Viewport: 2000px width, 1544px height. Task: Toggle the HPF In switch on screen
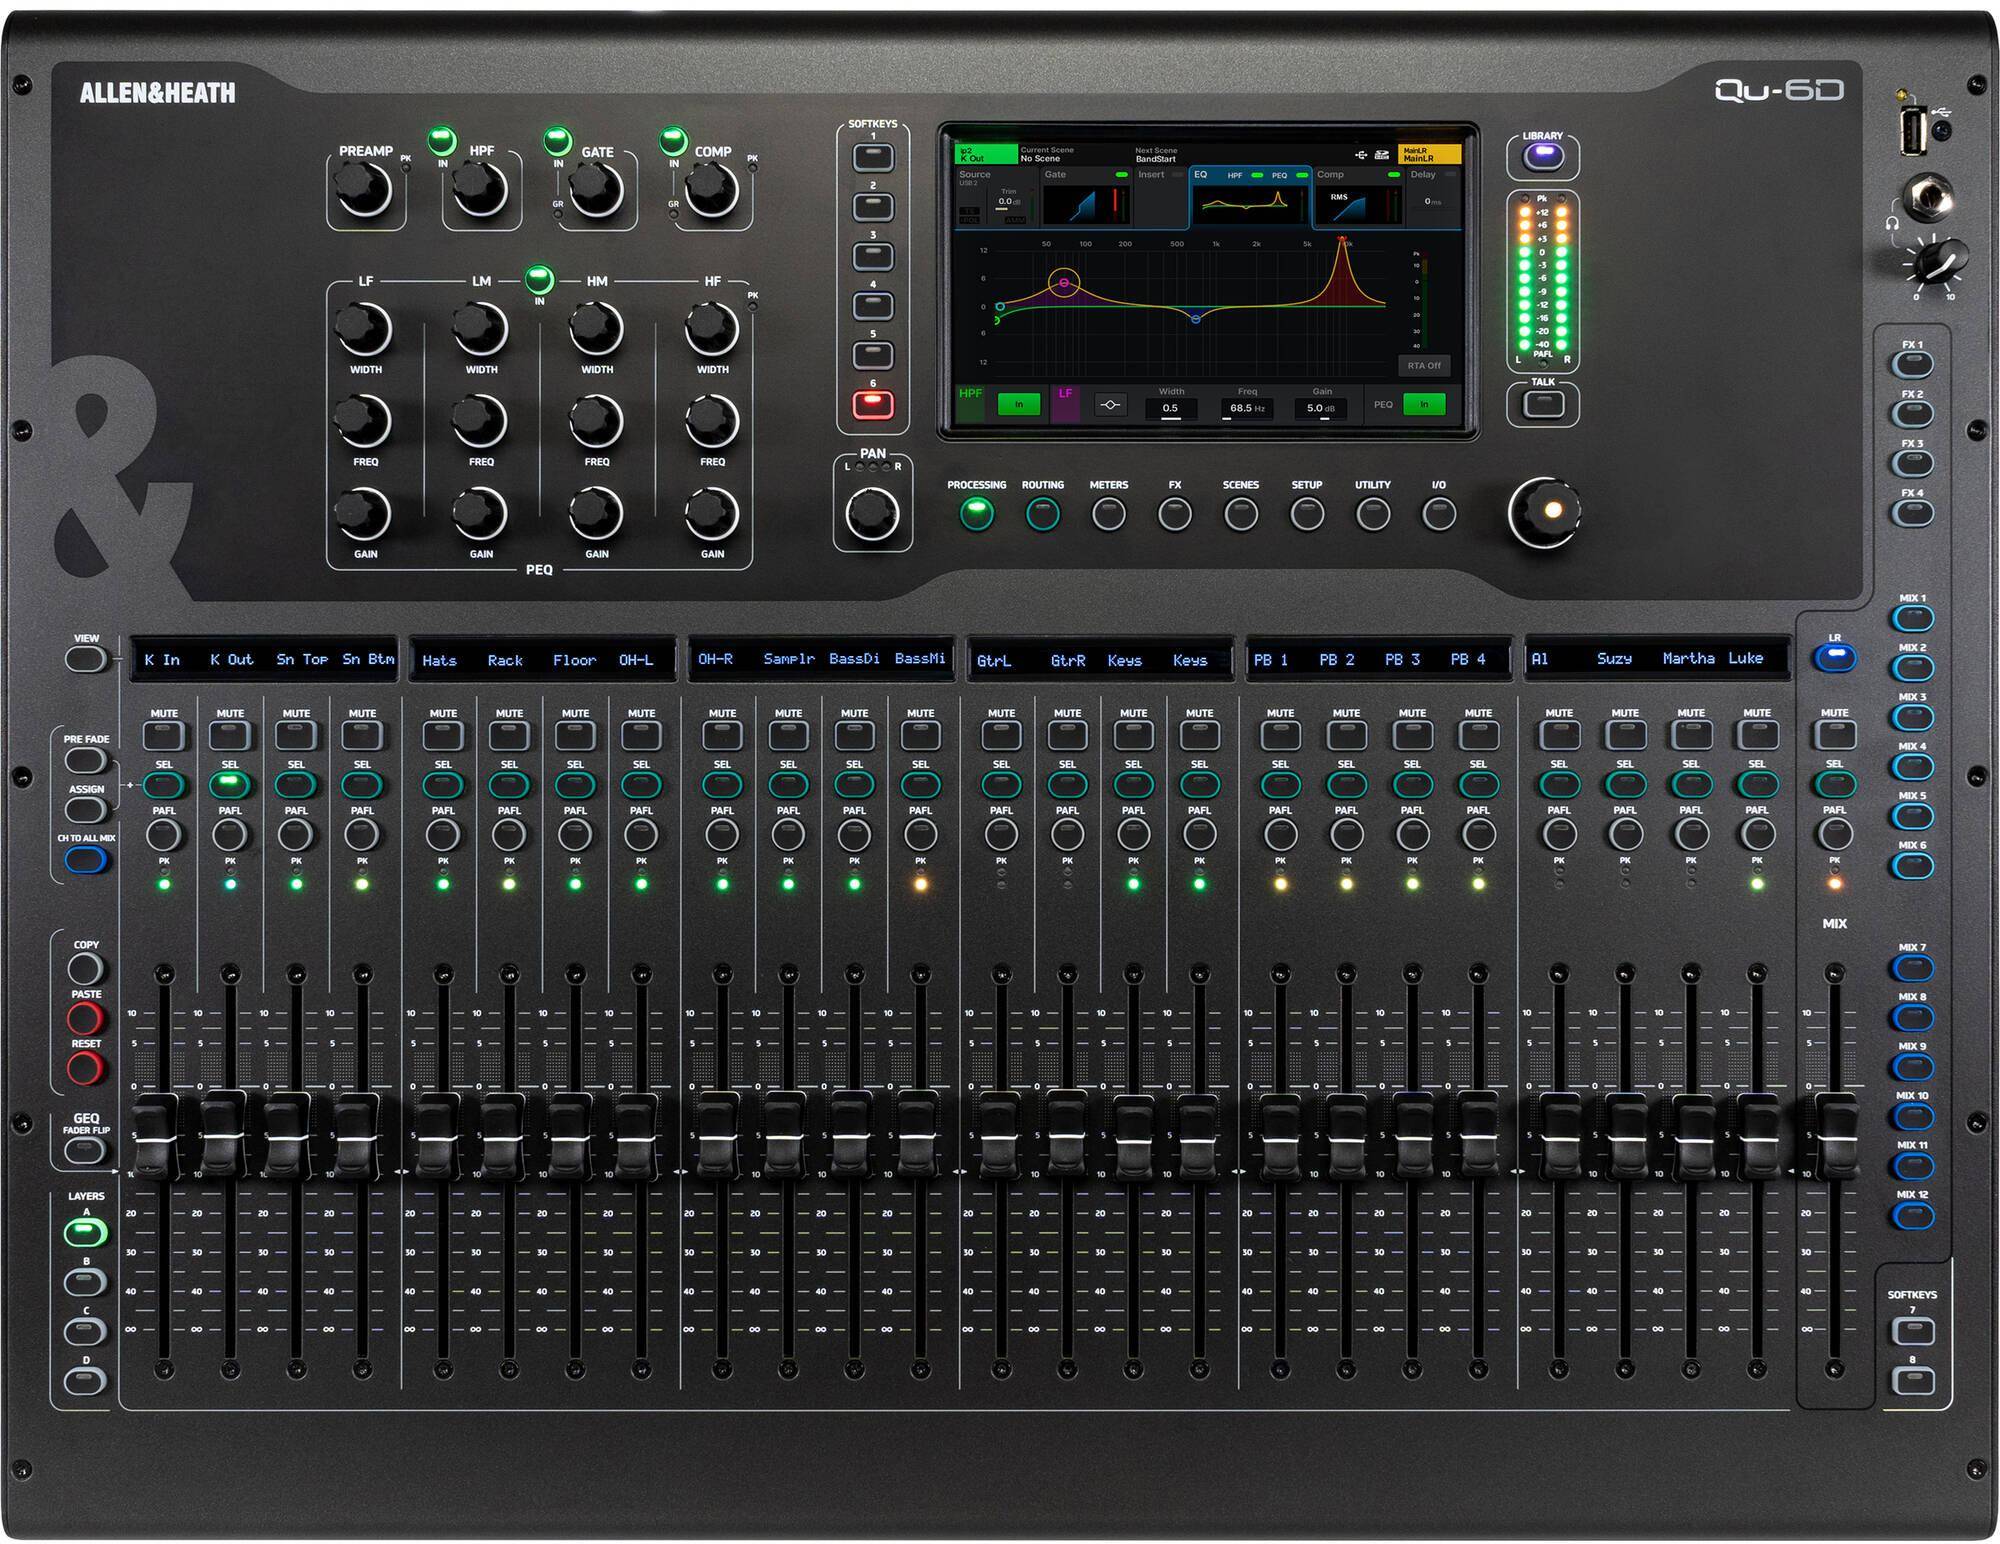click(1019, 404)
